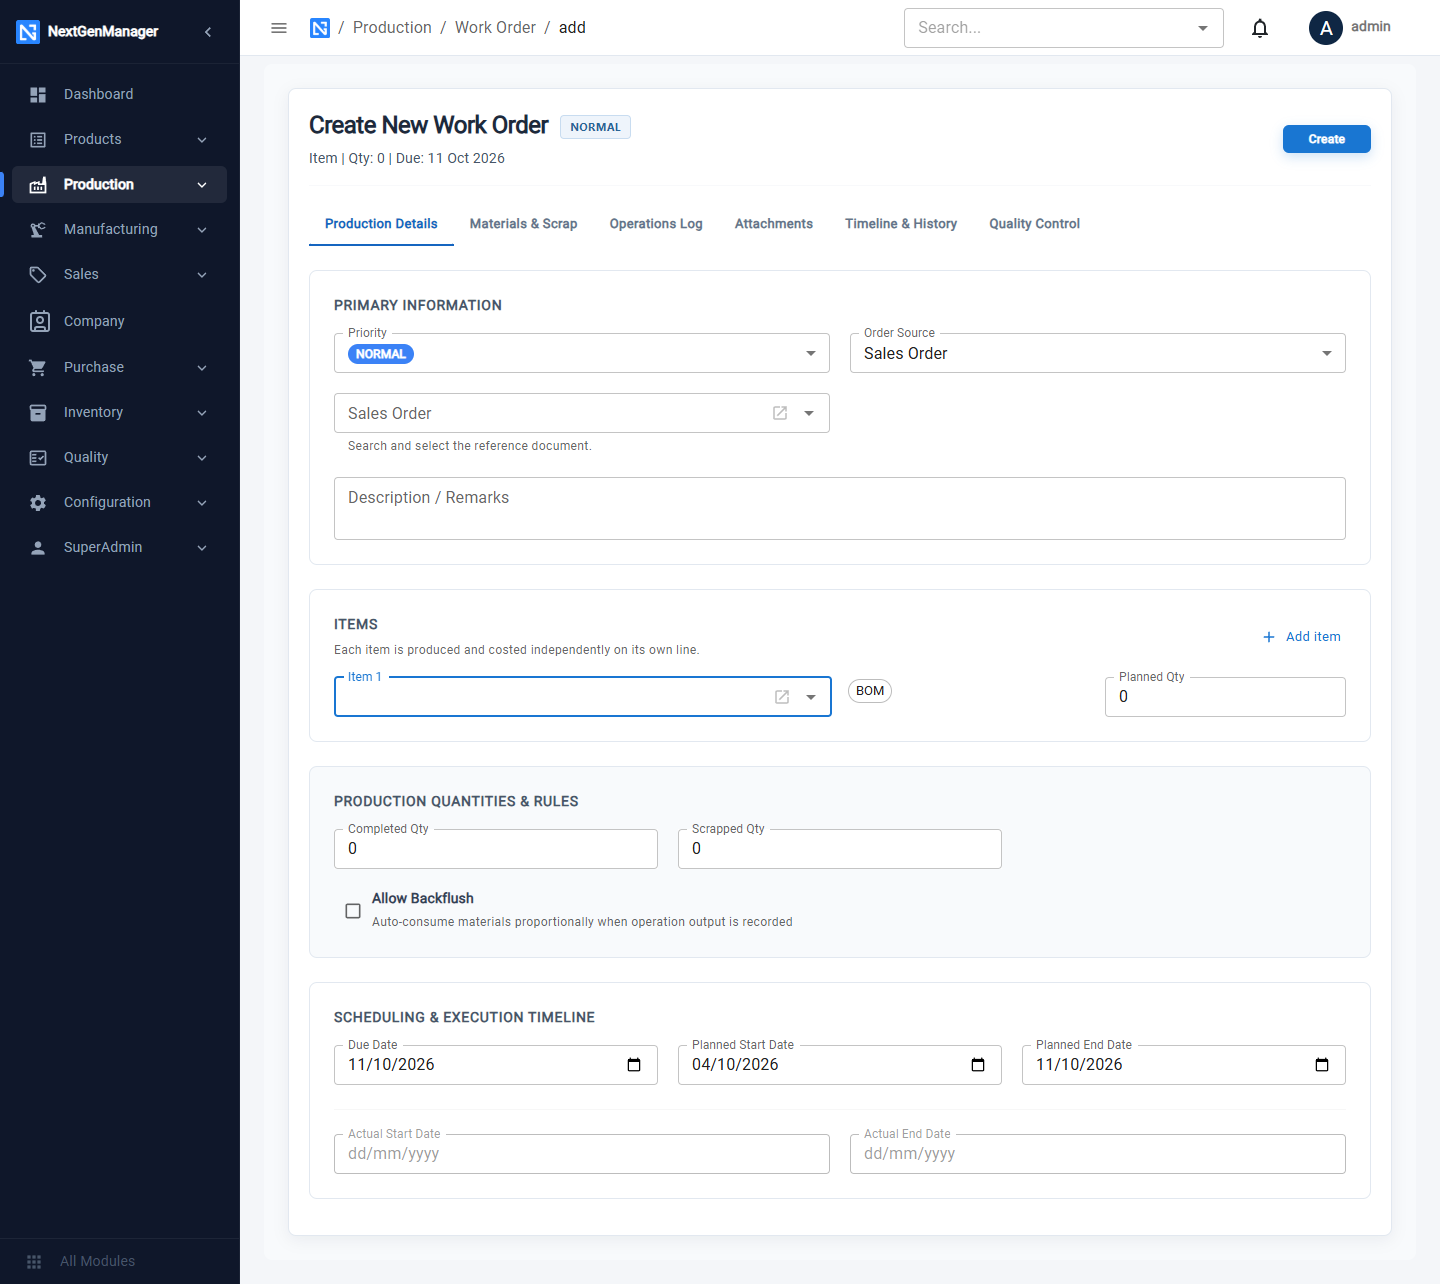Open Item 1 external link icon
This screenshot has width=1440, height=1284.
[782, 697]
